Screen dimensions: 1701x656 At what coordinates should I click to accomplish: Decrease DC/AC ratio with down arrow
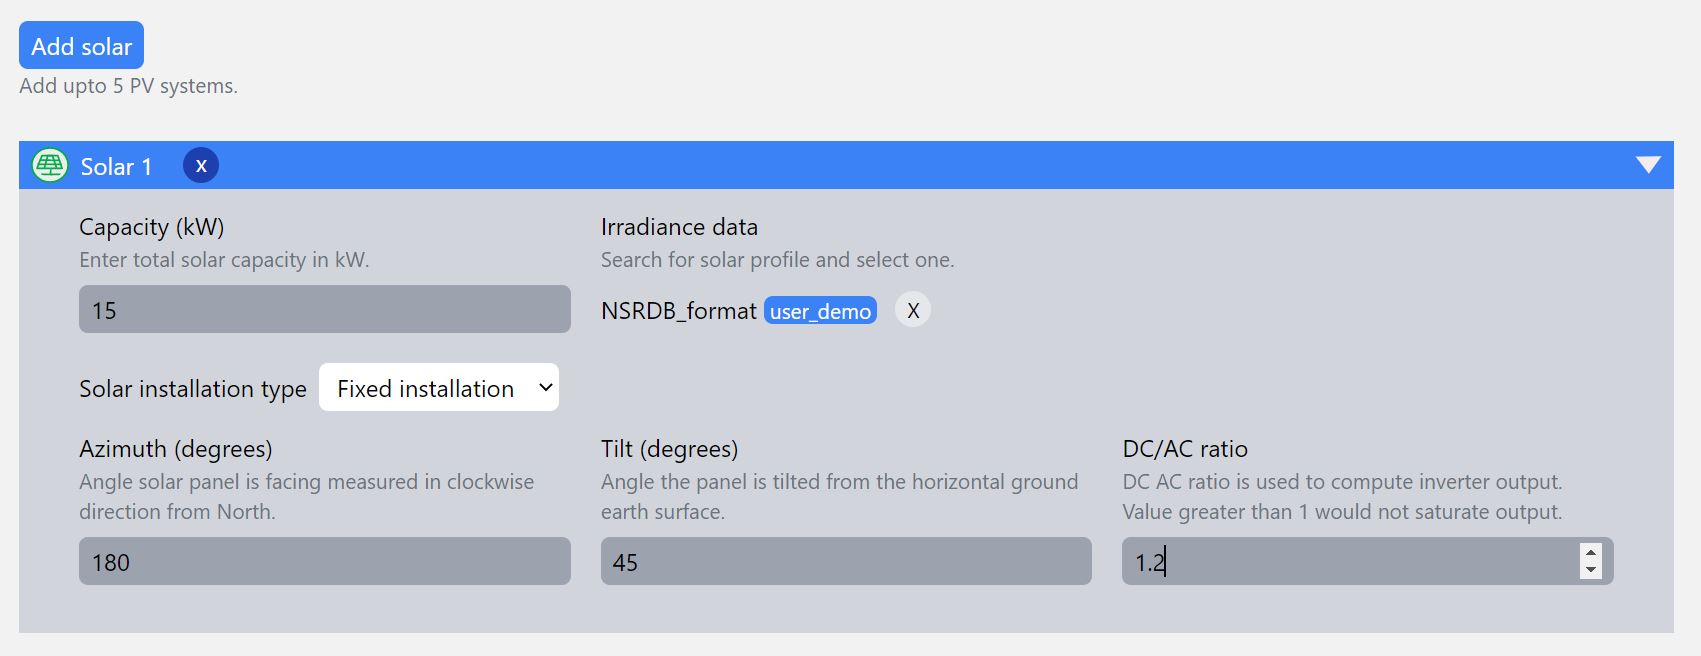click(1590, 571)
